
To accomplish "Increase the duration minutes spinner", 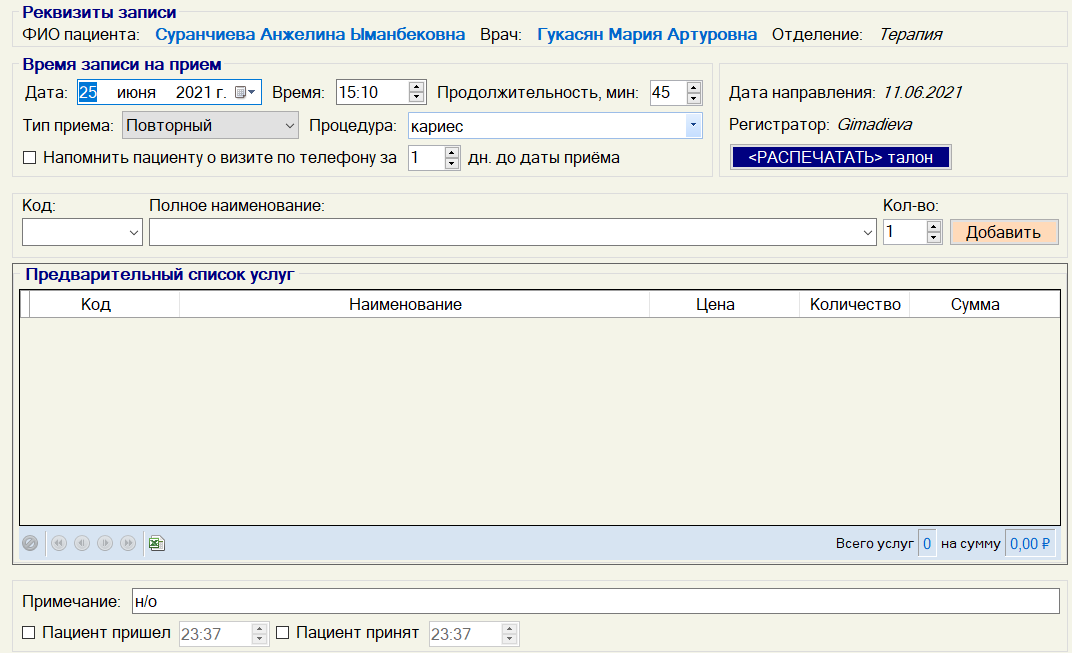I will tap(694, 87).
